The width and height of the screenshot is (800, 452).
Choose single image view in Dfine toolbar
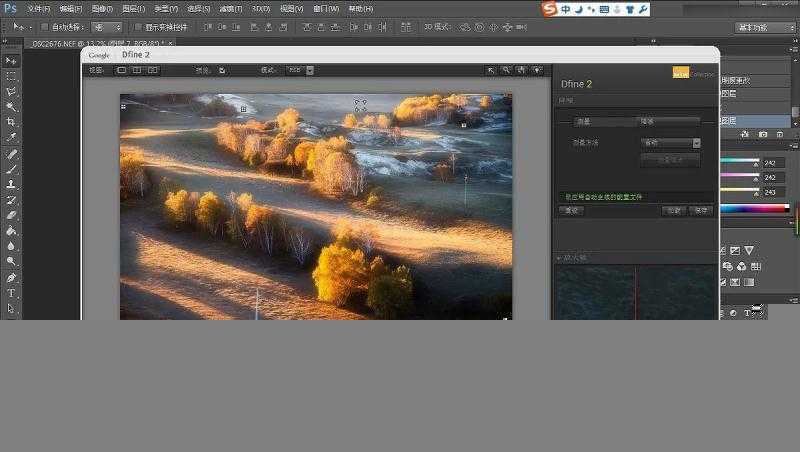pyautogui.click(x=121, y=70)
